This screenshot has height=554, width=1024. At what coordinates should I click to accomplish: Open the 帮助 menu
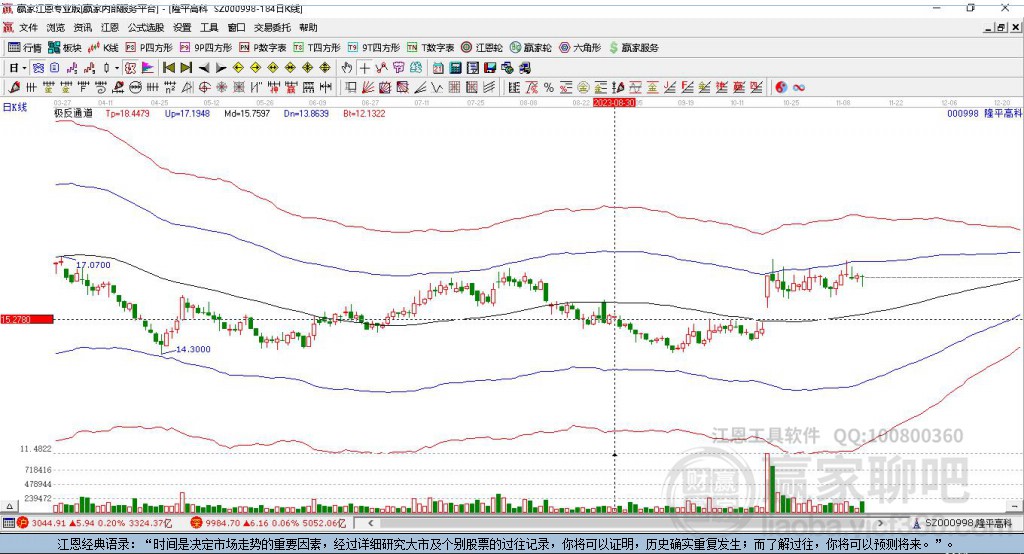[308, 27]
